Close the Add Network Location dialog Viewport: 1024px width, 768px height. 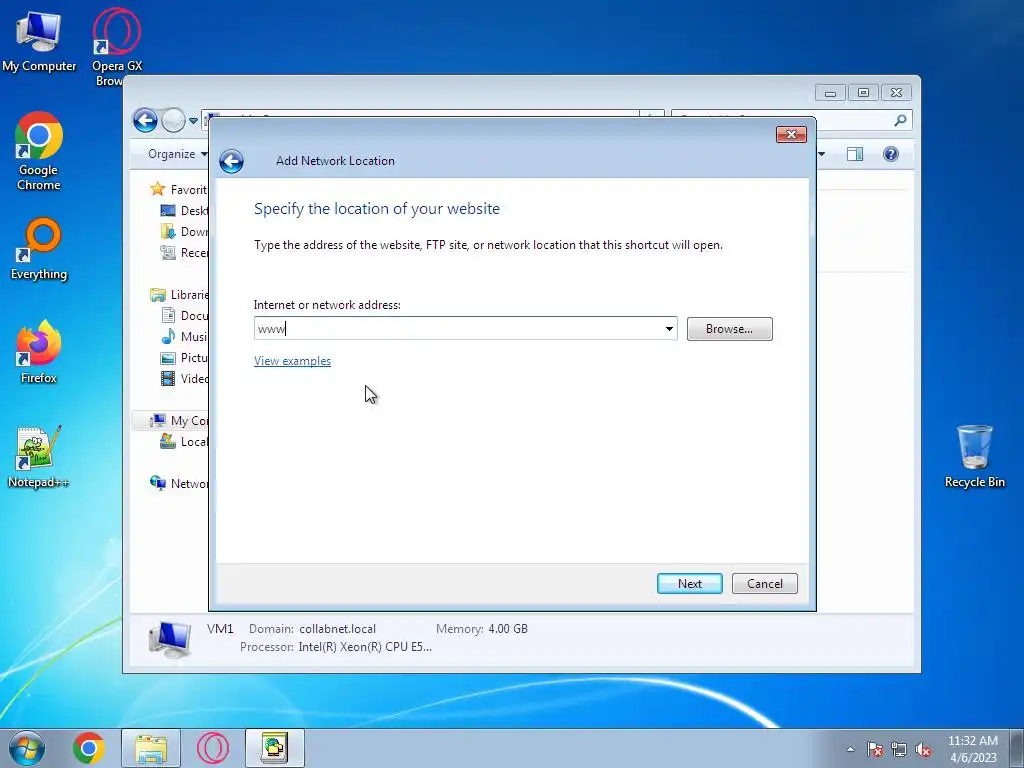tap(791, 135)
